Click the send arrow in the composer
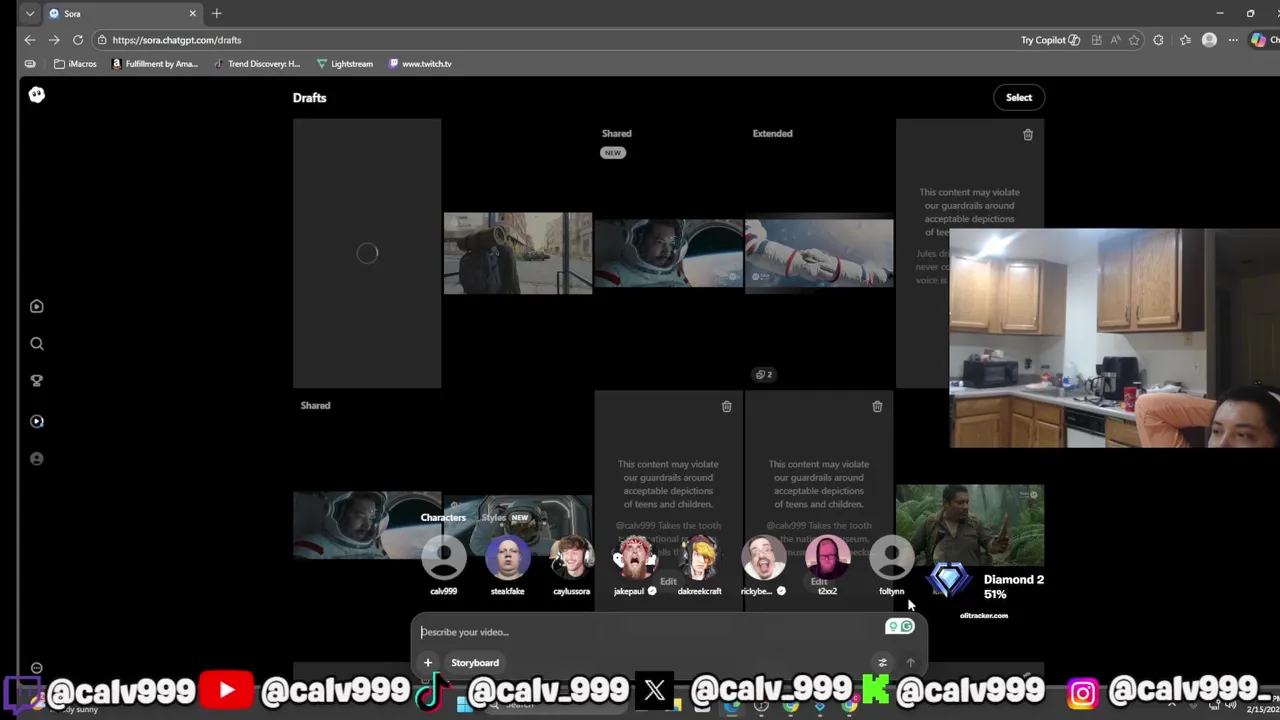This screenshot has width=1280, height=720. click(910, 662)
